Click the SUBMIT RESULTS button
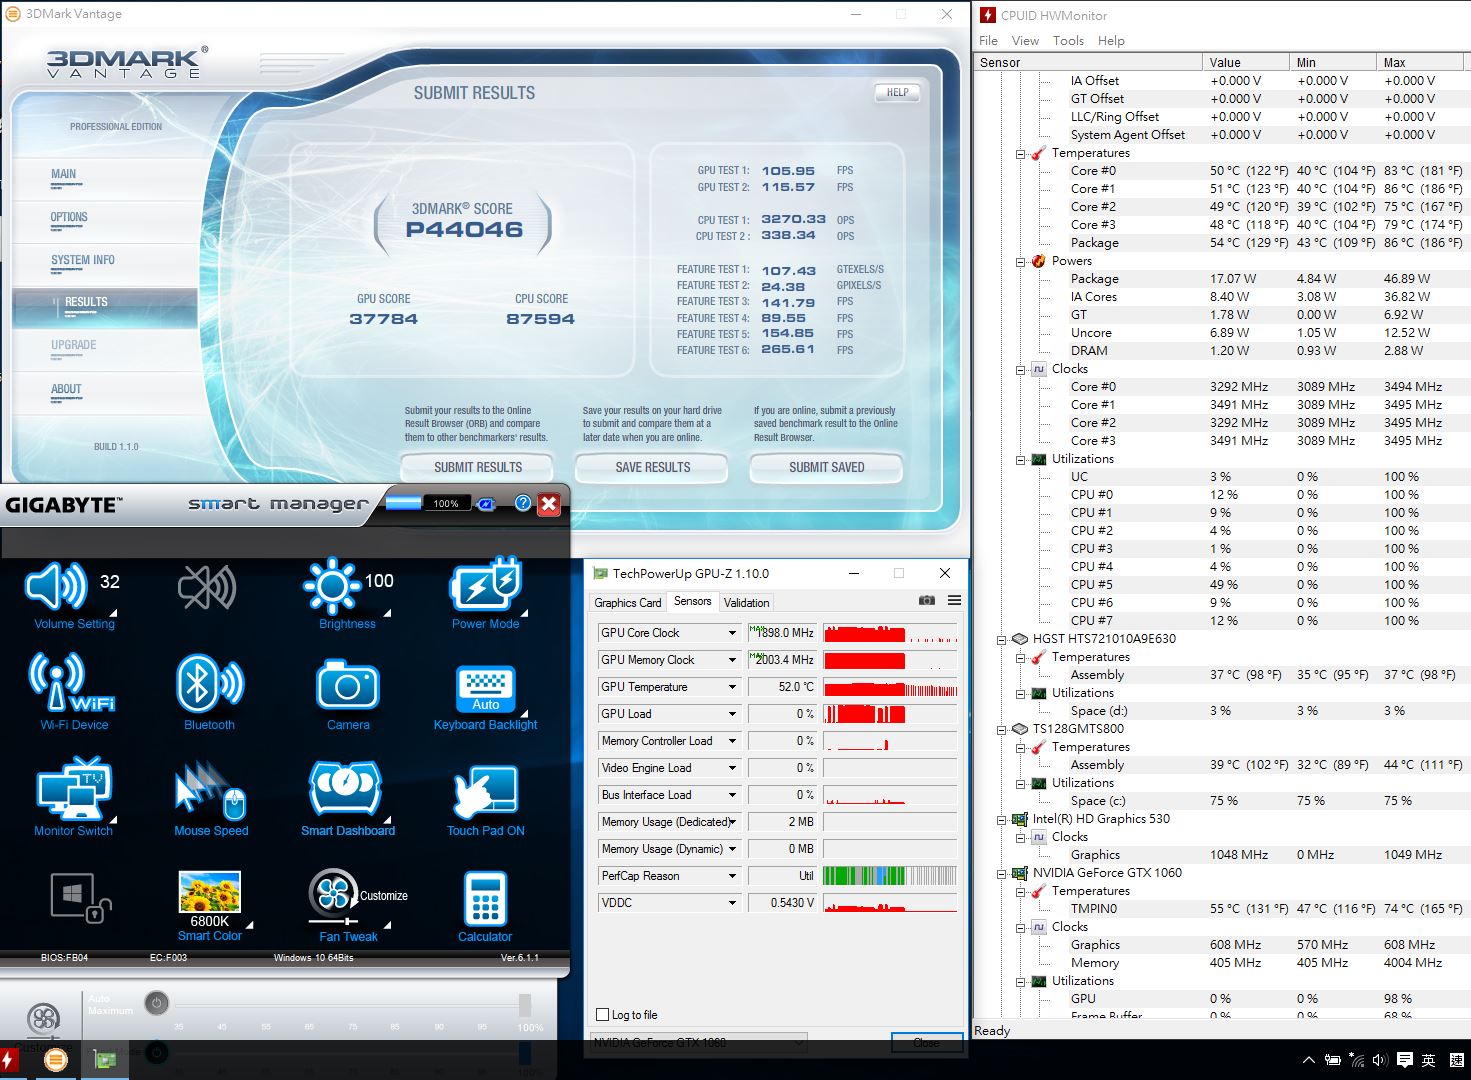Viewport: 1471px width, 1080px height. [478, 467]
